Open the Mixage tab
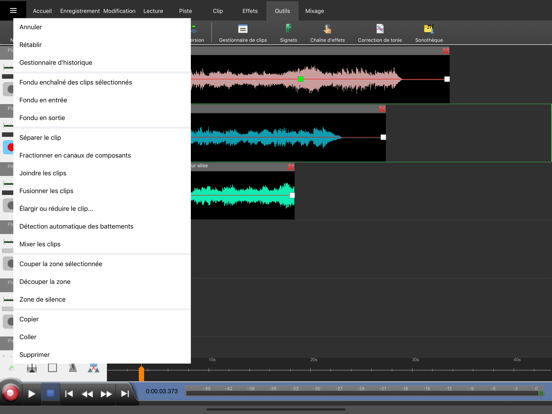Screen dimensions: 552x414 pos(314,11)
